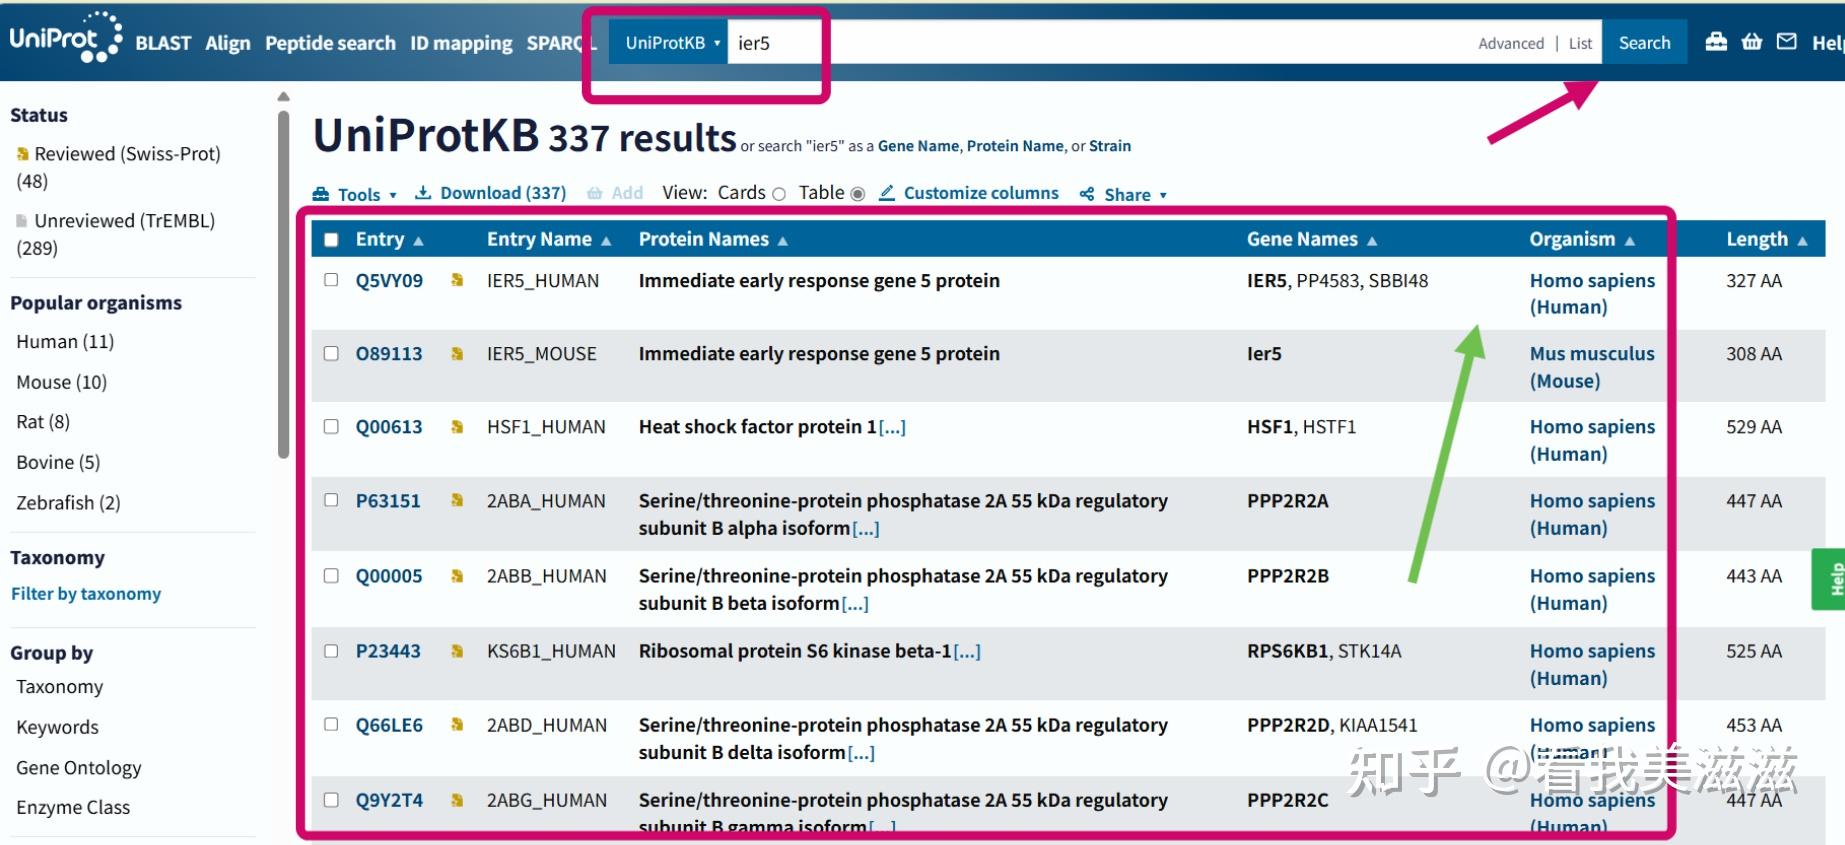Select the Cards view radio button
1845x845 pixels.
tap(779, 194)
